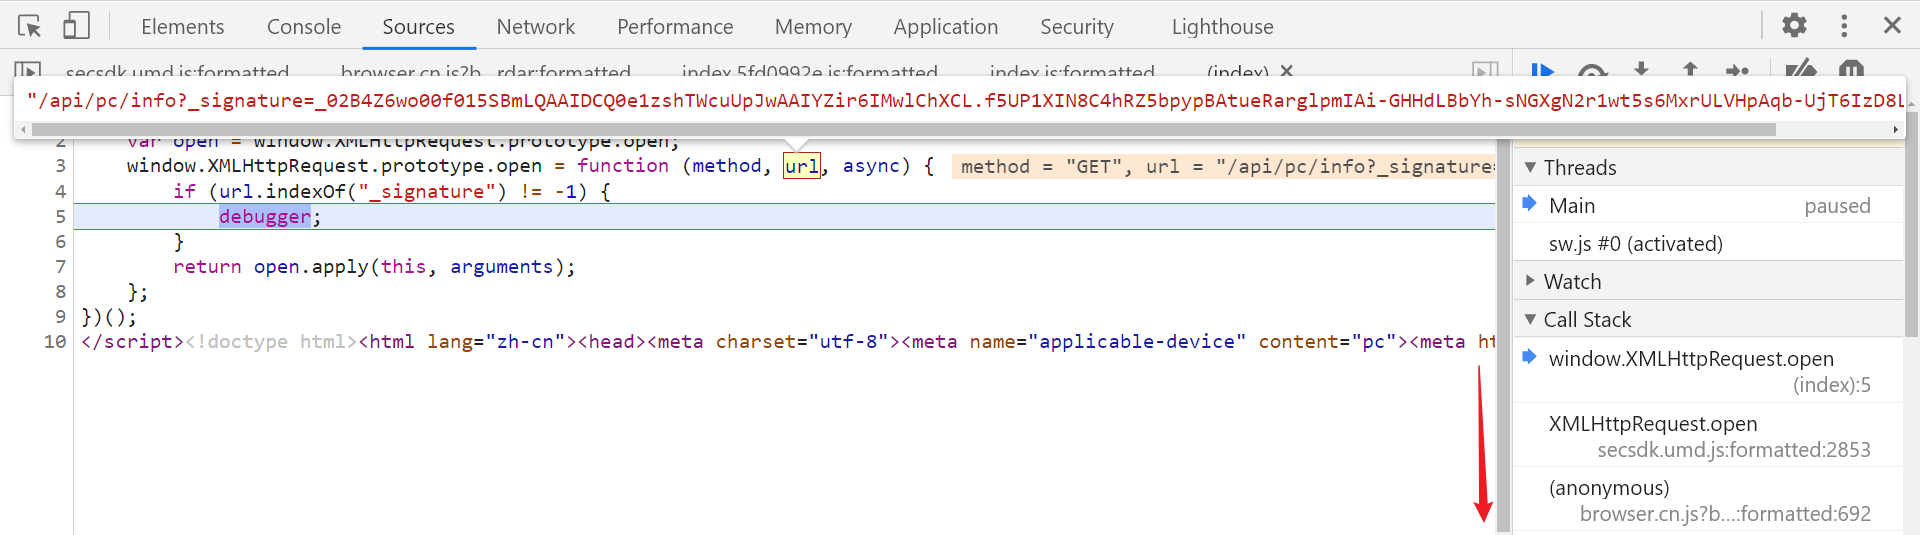The height and width of the screenshot is (535, 1920).
Task: Select window.XMLHttpRequest.open call frame
Action: coord(1708,371)
